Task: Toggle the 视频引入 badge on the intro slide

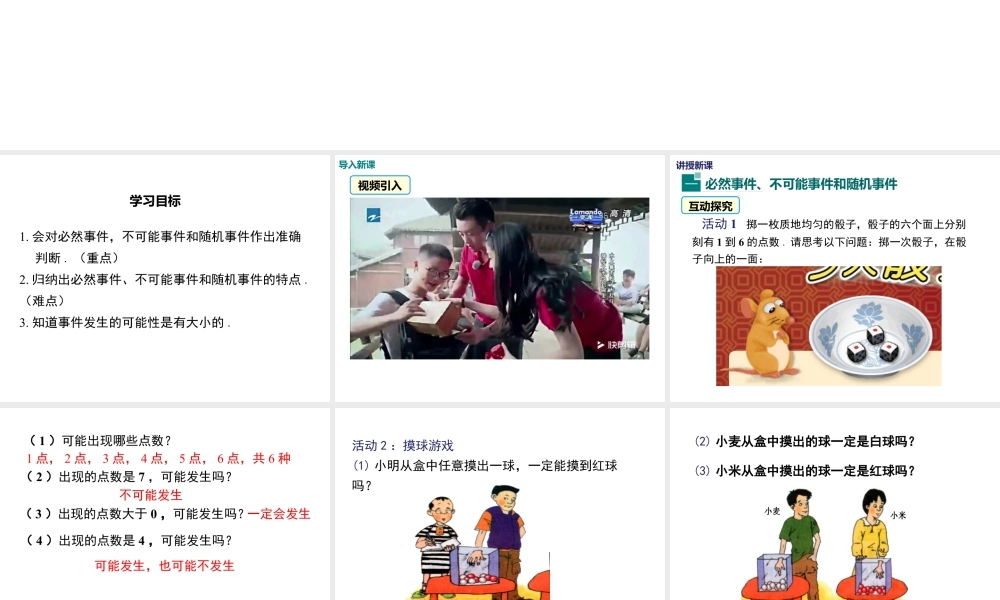Action: [381, 183]
